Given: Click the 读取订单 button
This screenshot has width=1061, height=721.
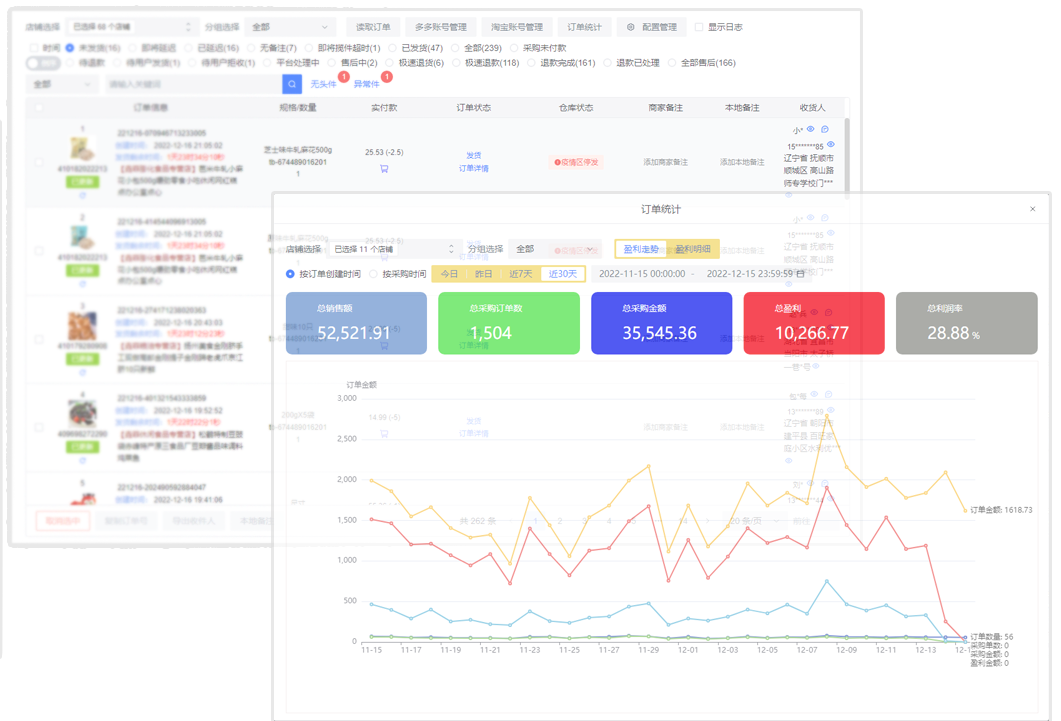Looking at the screenshot, I should 373,27.
